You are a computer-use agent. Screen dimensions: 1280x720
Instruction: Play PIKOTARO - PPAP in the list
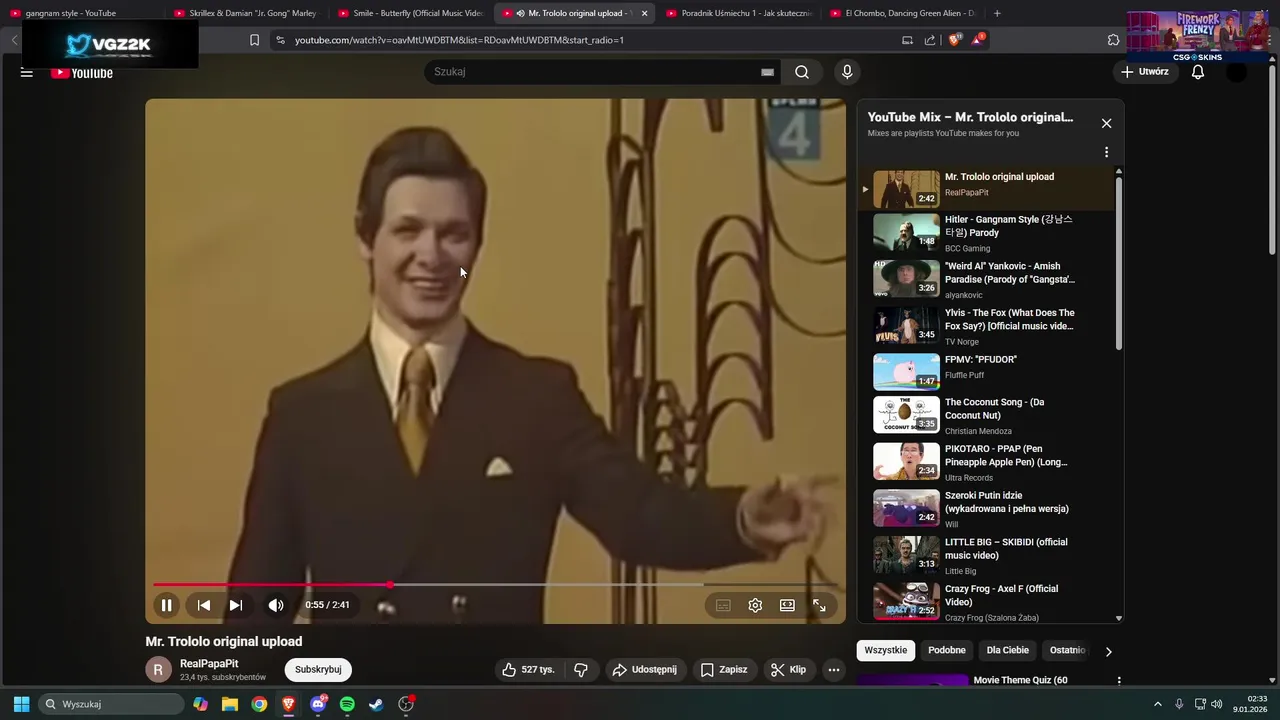[x=985, y=462]
